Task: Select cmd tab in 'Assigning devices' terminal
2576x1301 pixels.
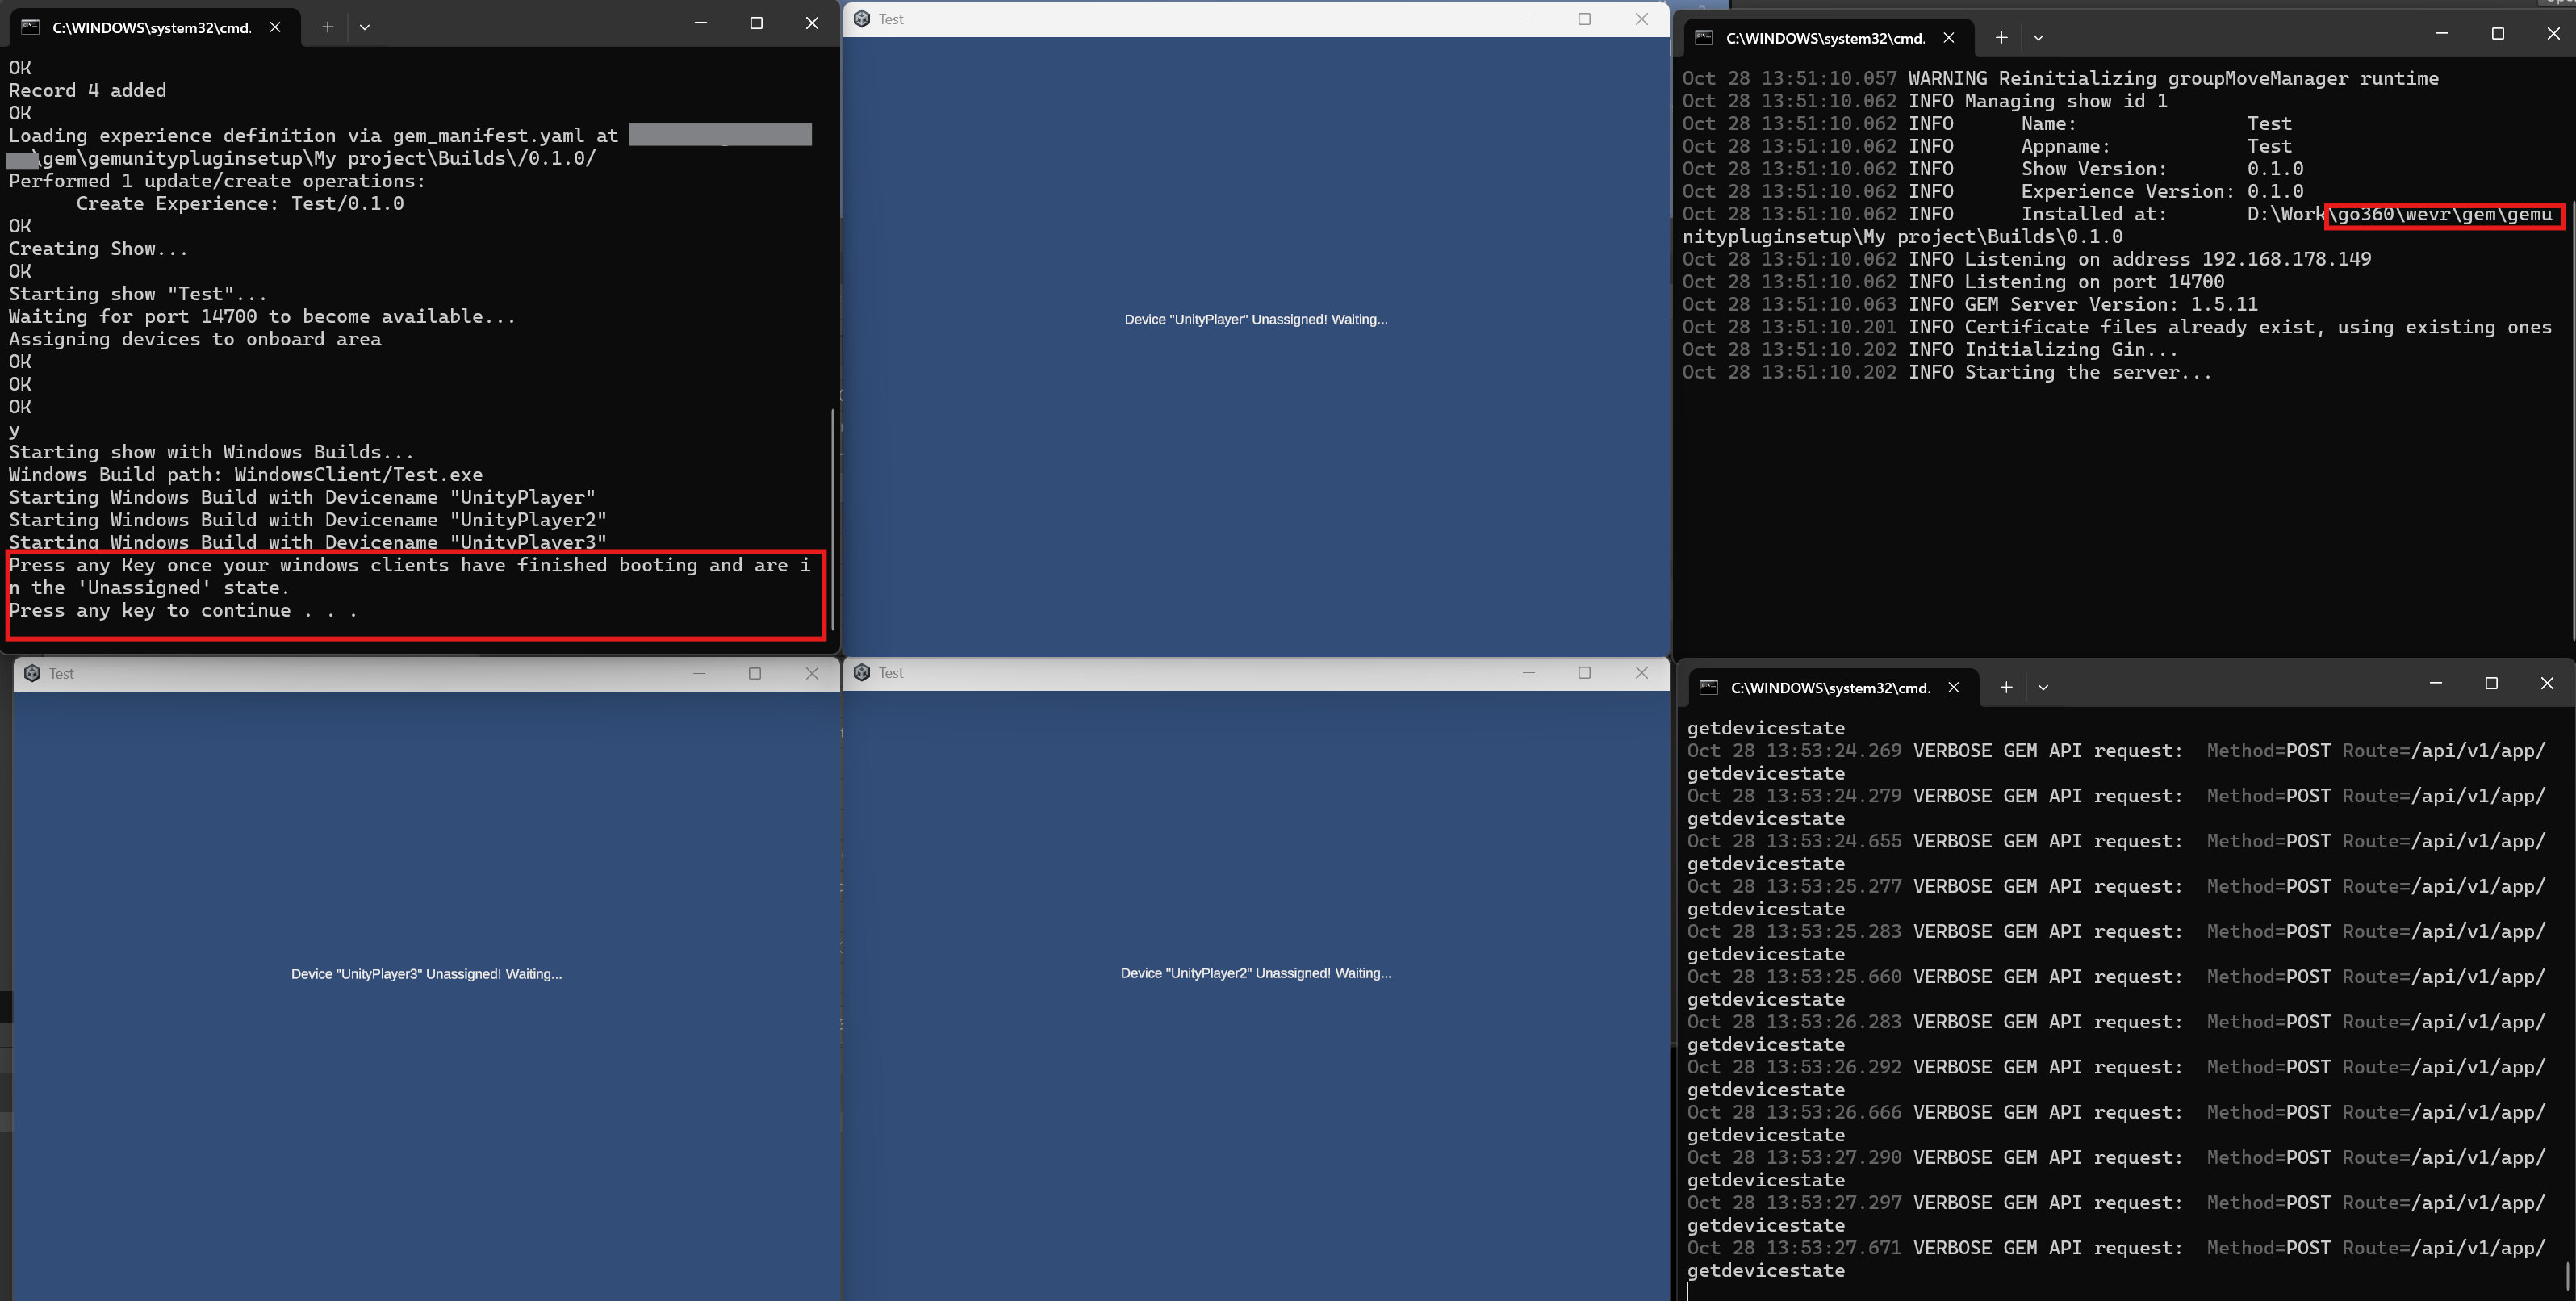Action: (x=150, y=27)
